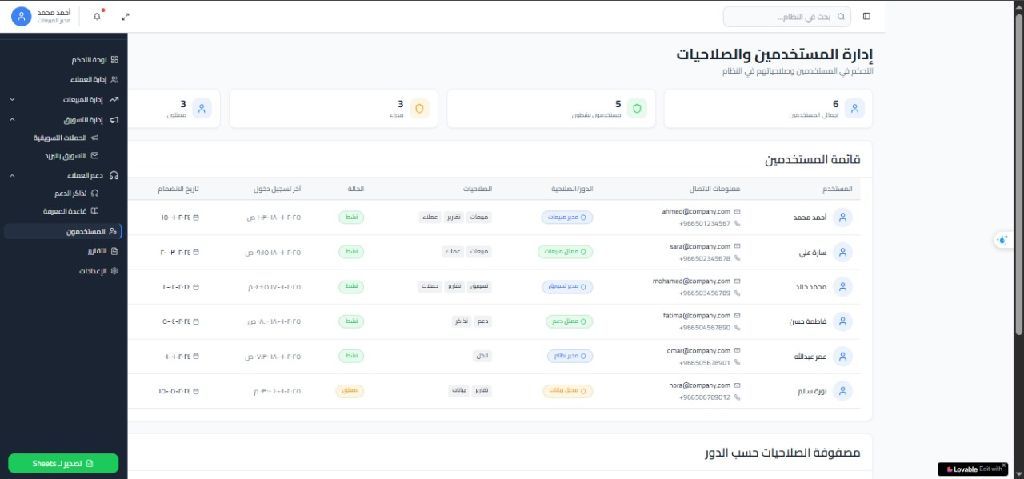Toggle the sidebar panel icon
1024x479 pixels.
(x=866, y=16)
